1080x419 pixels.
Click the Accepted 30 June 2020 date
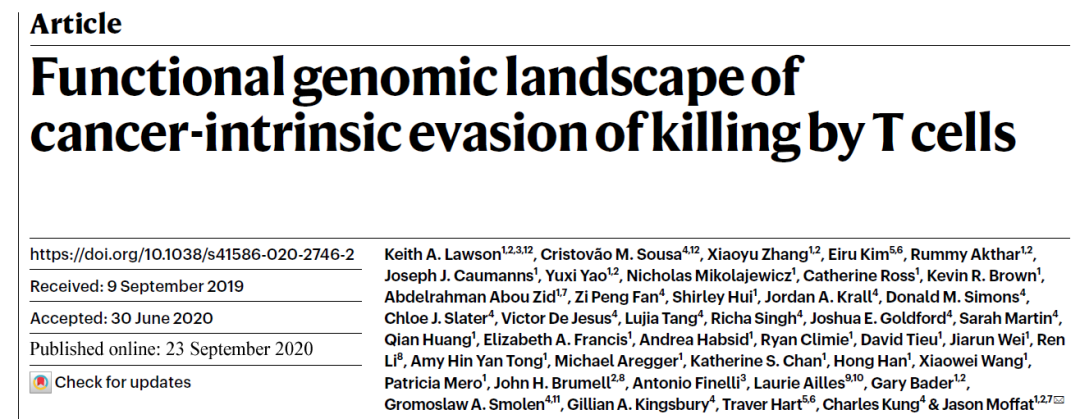[123, 318]
